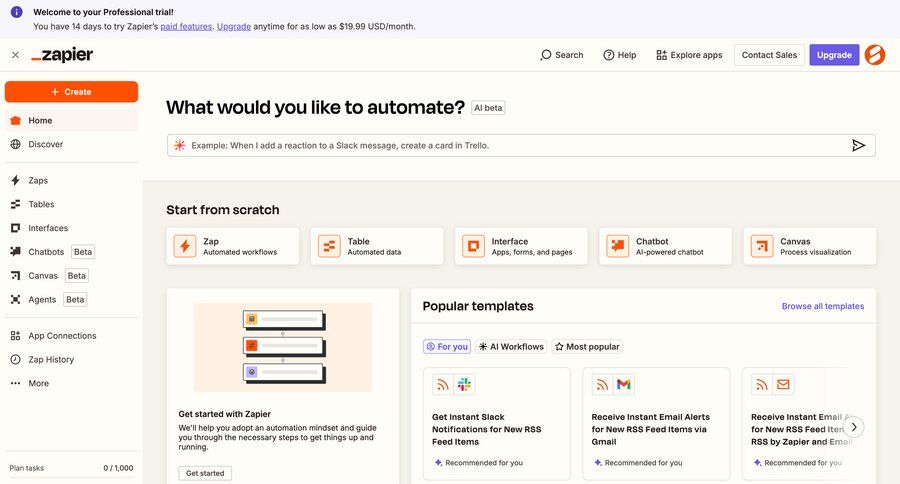The width and height of the screenshot is (900, 484).
Task: Open Zap History clock icon
Action: point(15,359)
